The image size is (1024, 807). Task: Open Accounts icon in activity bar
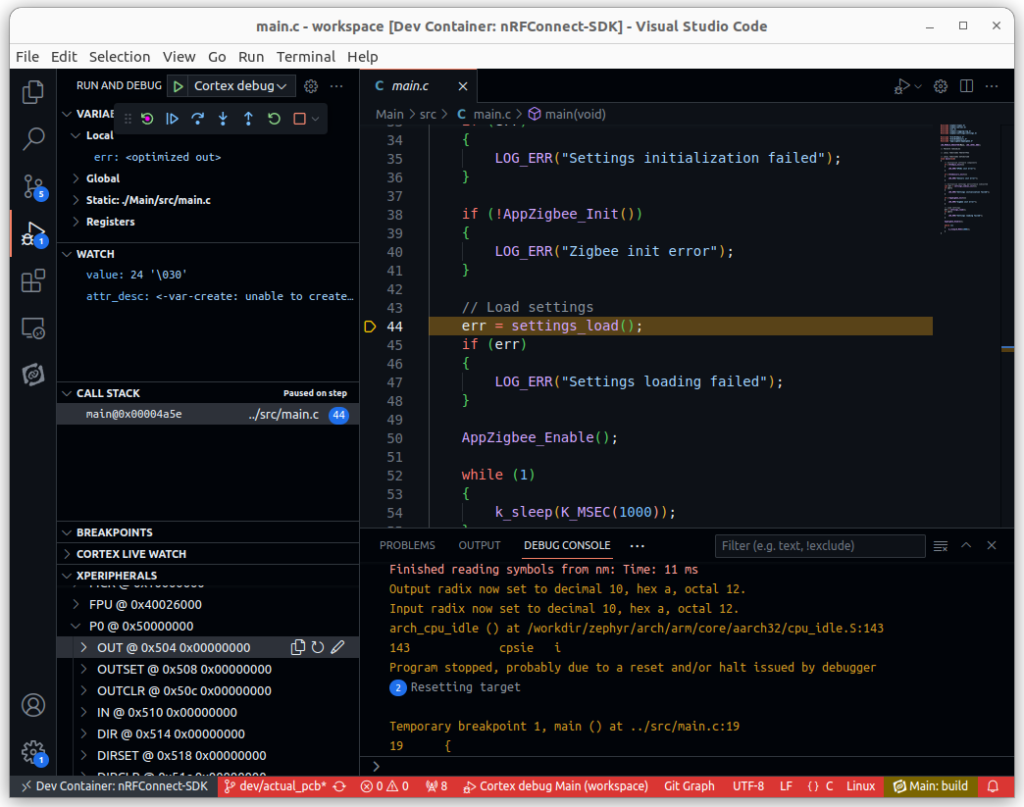[33, 704]
